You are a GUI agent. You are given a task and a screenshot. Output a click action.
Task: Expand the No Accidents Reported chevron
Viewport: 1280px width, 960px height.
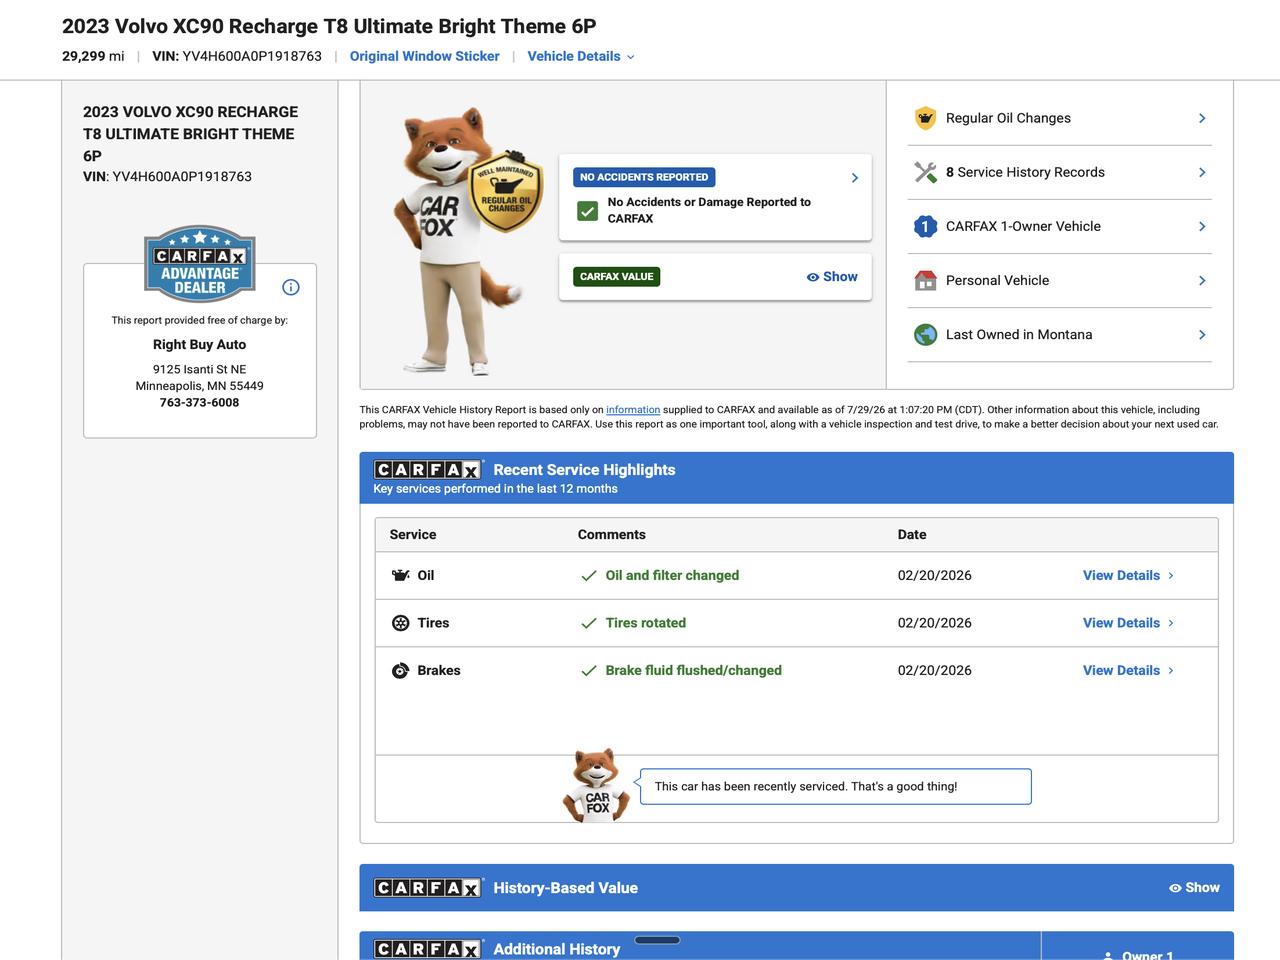point(855,178)
